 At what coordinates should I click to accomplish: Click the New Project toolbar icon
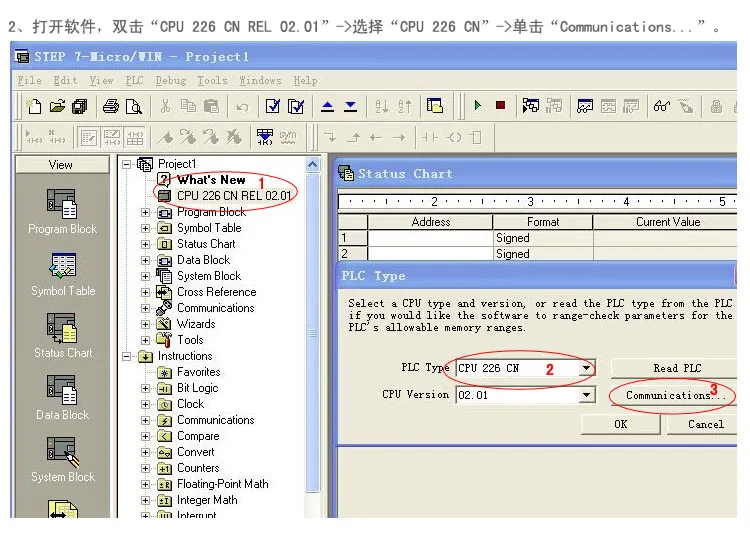coord(34,106)
